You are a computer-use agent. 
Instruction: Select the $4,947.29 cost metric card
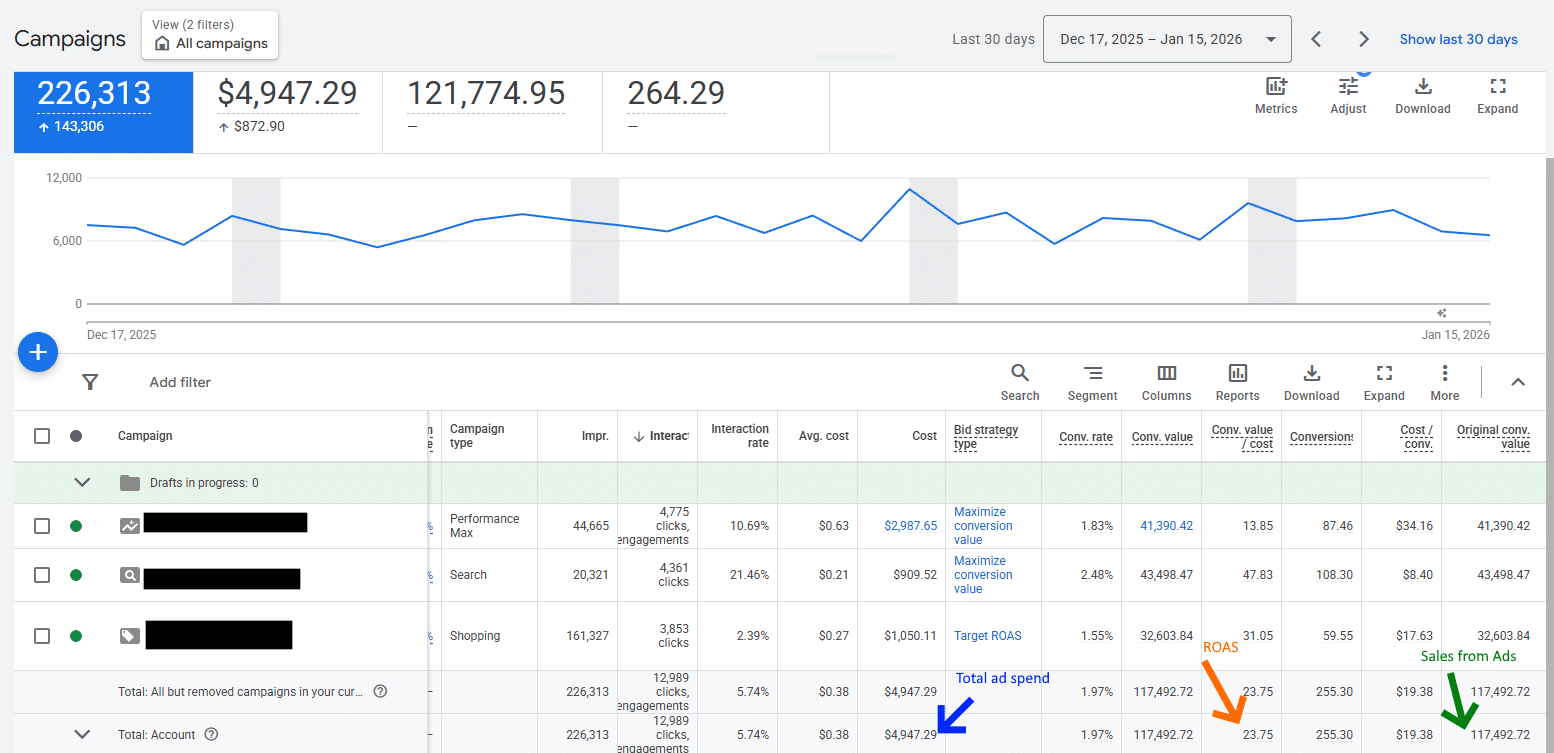click(x=288, y=110)
